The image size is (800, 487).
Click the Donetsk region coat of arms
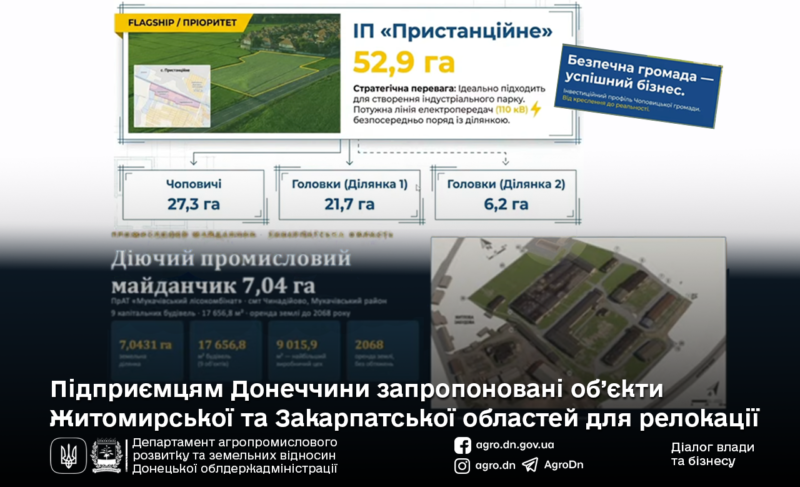click(106, 455)
